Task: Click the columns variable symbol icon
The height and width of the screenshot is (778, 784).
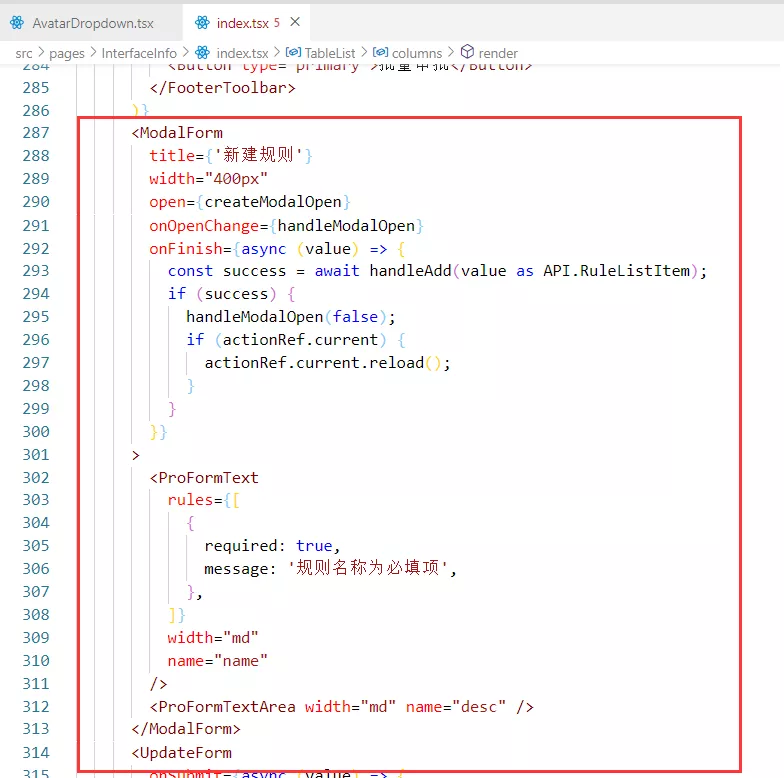Action: tap(380, 52)
